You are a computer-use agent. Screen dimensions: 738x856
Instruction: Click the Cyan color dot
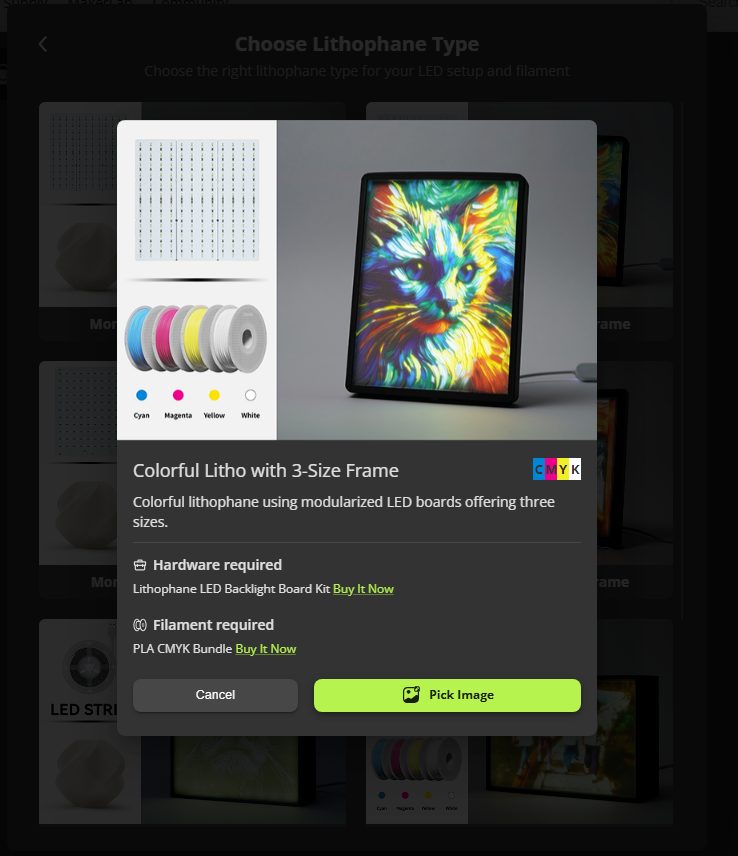coord(141,395)
